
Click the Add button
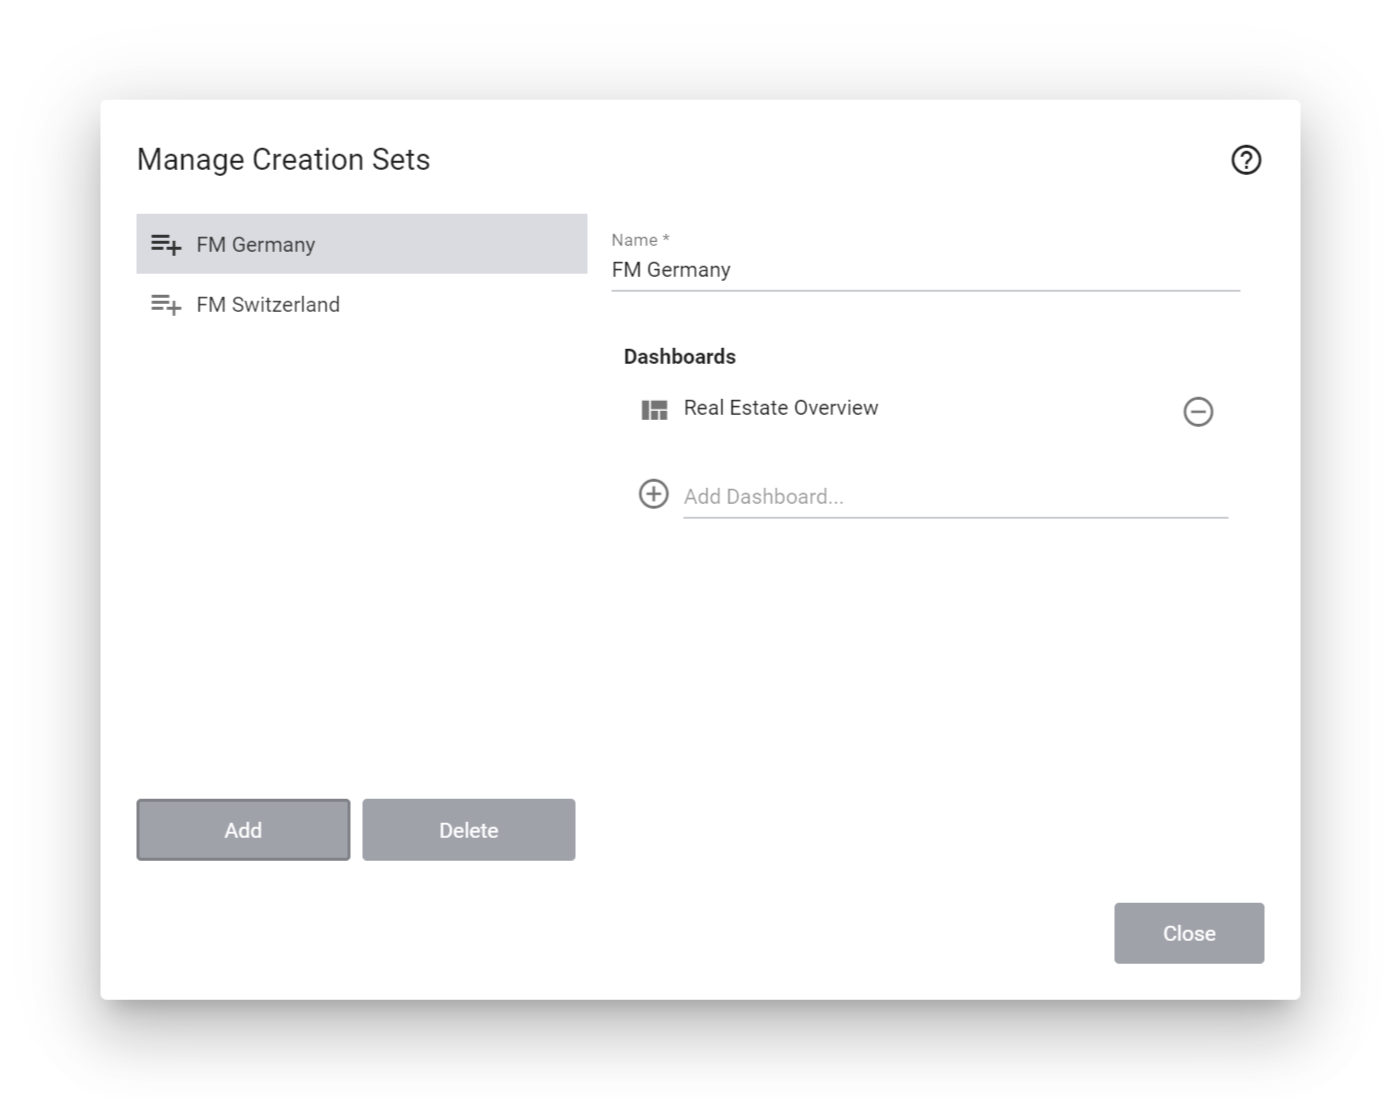(243, 830)
